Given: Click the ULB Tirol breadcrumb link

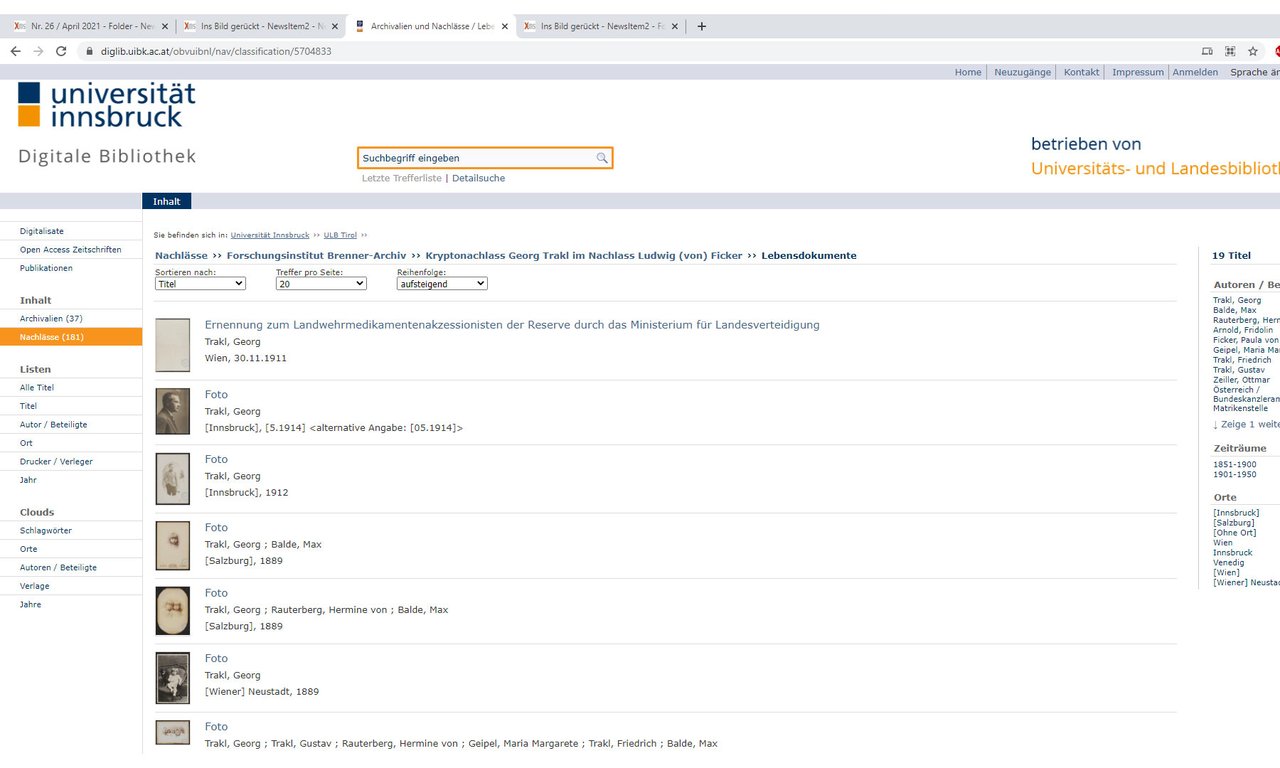Looking at the screenshot, I should point(340,235).
